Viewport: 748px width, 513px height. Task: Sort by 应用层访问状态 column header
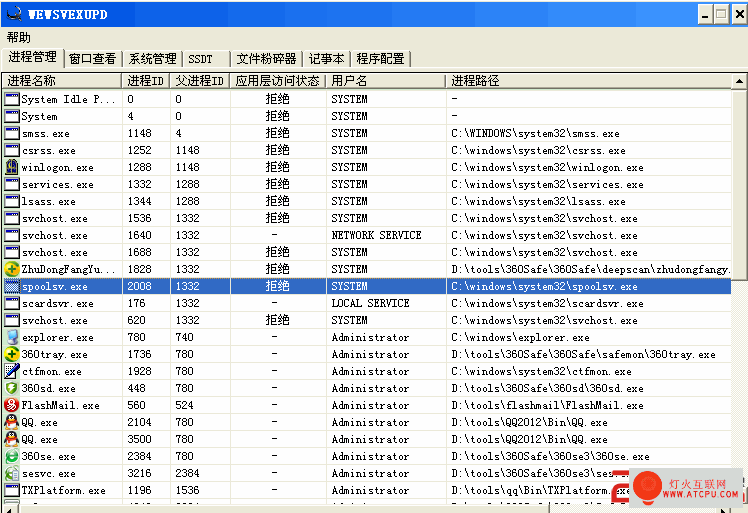point(278,81)
